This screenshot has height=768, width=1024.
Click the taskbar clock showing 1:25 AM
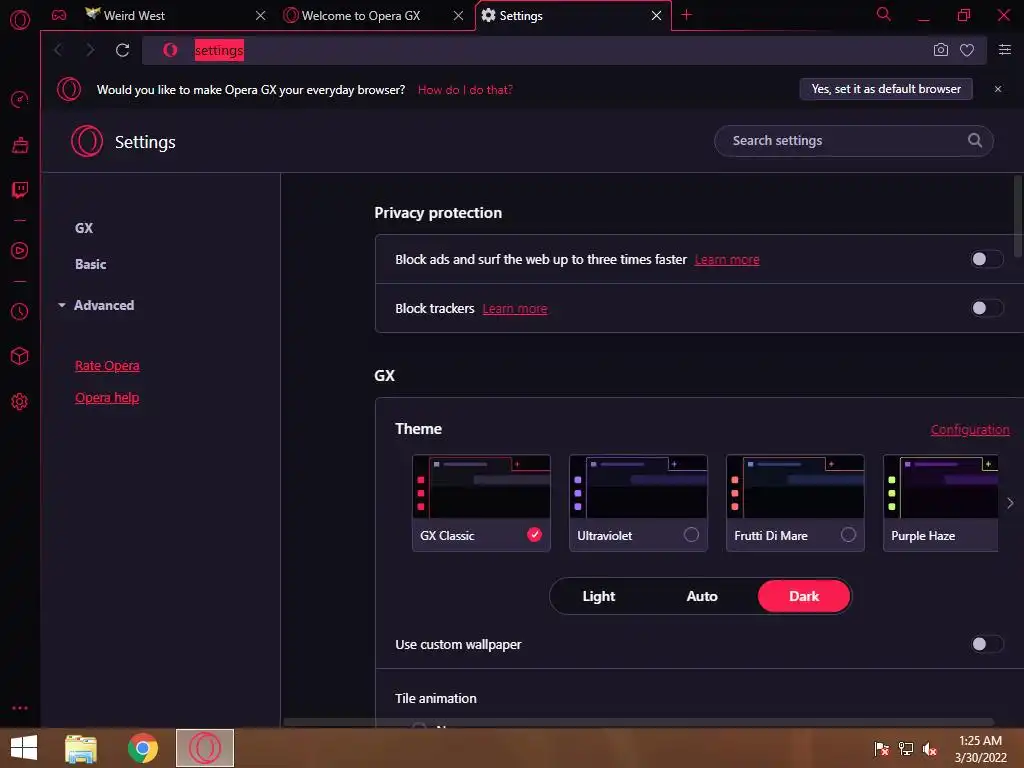980,749
